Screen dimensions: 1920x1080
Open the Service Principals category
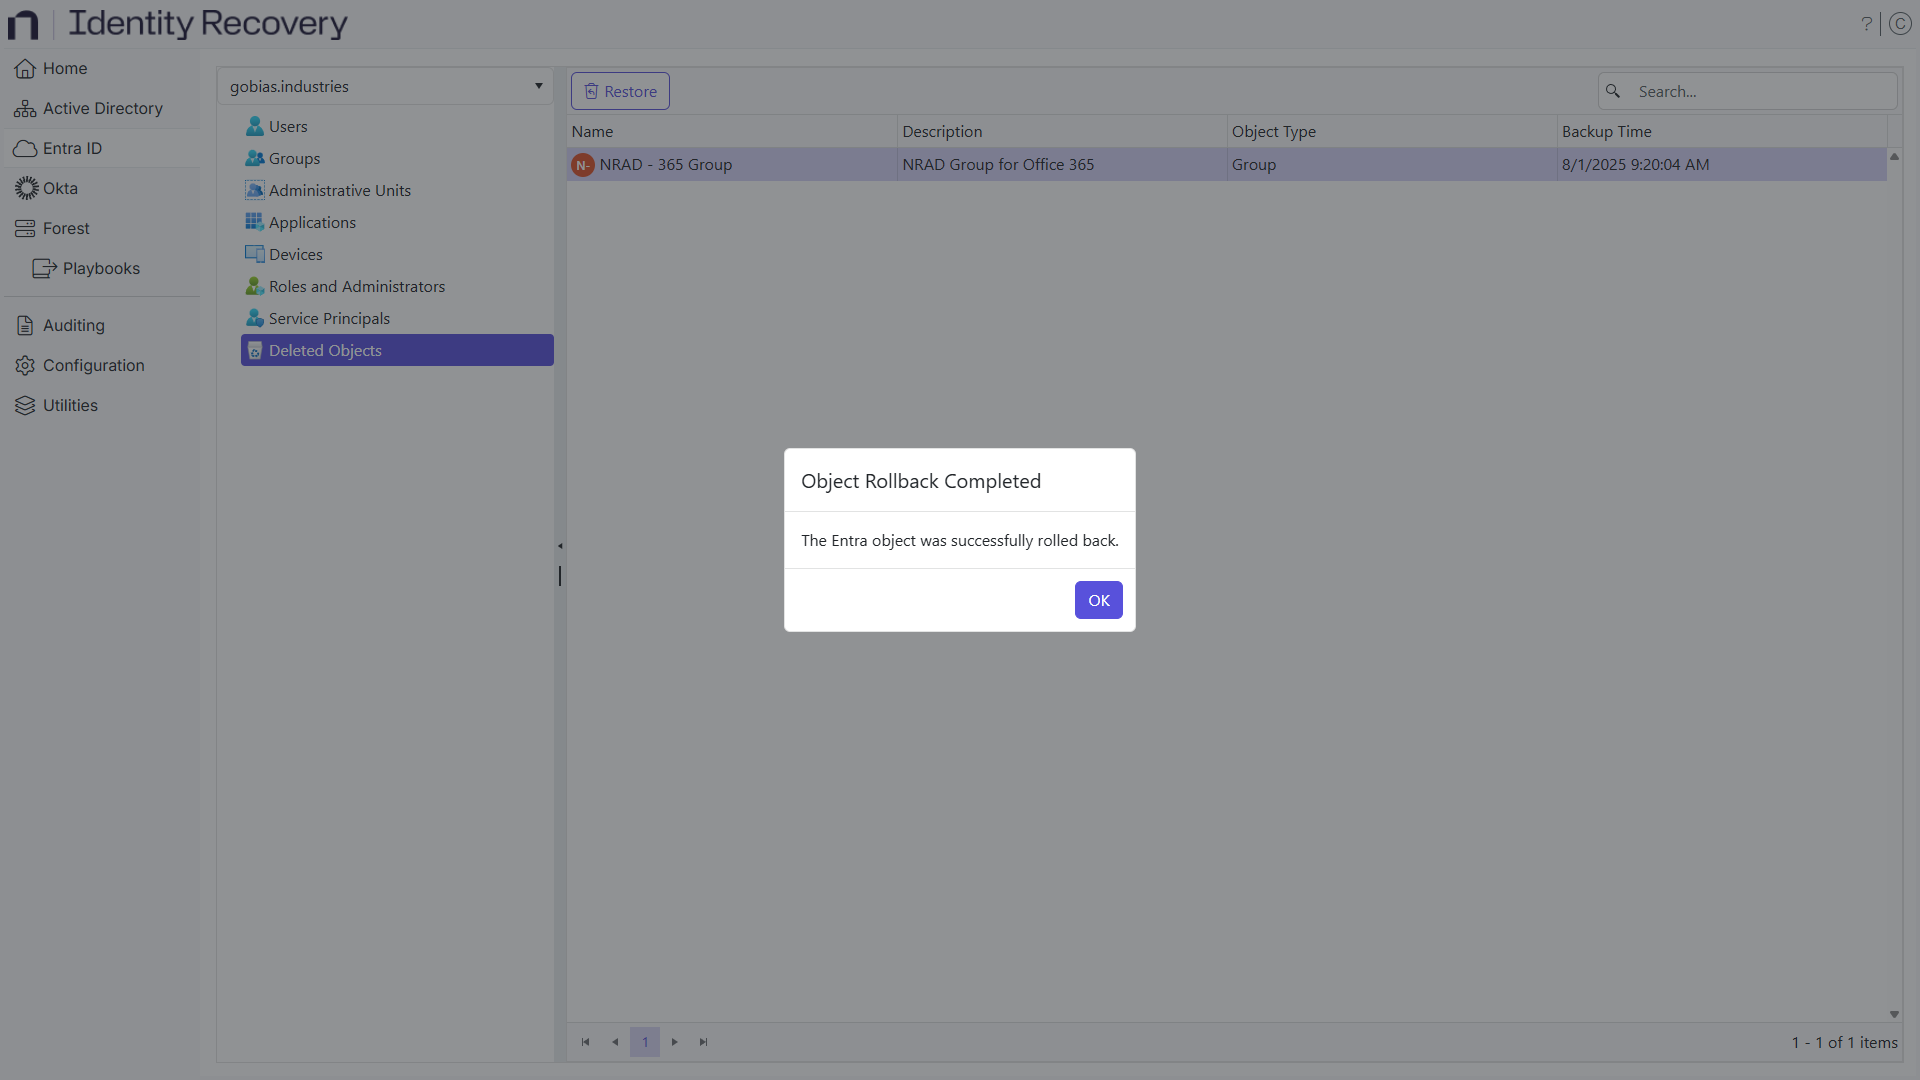(x=328, y=318)
